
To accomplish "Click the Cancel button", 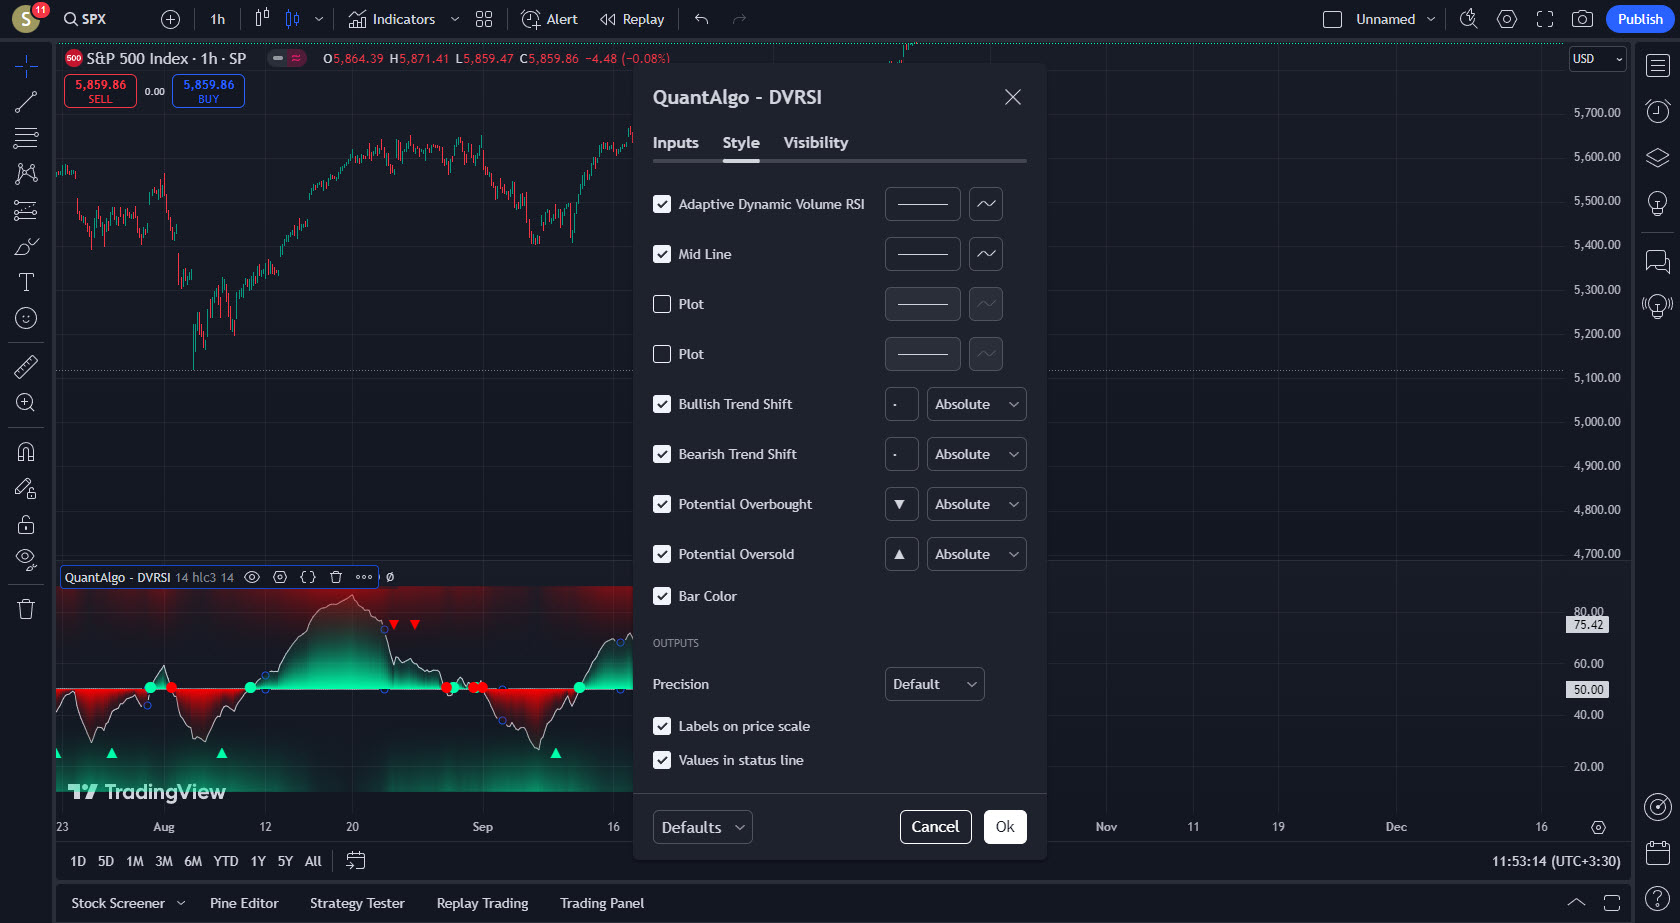I will (935, 827).
